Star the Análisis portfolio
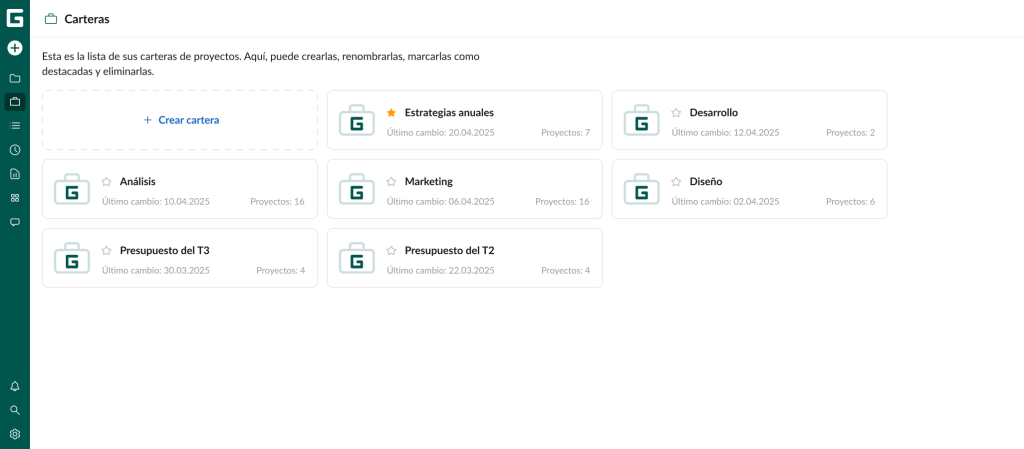This screenshot has width=1024, height=449. click(106, 181)
